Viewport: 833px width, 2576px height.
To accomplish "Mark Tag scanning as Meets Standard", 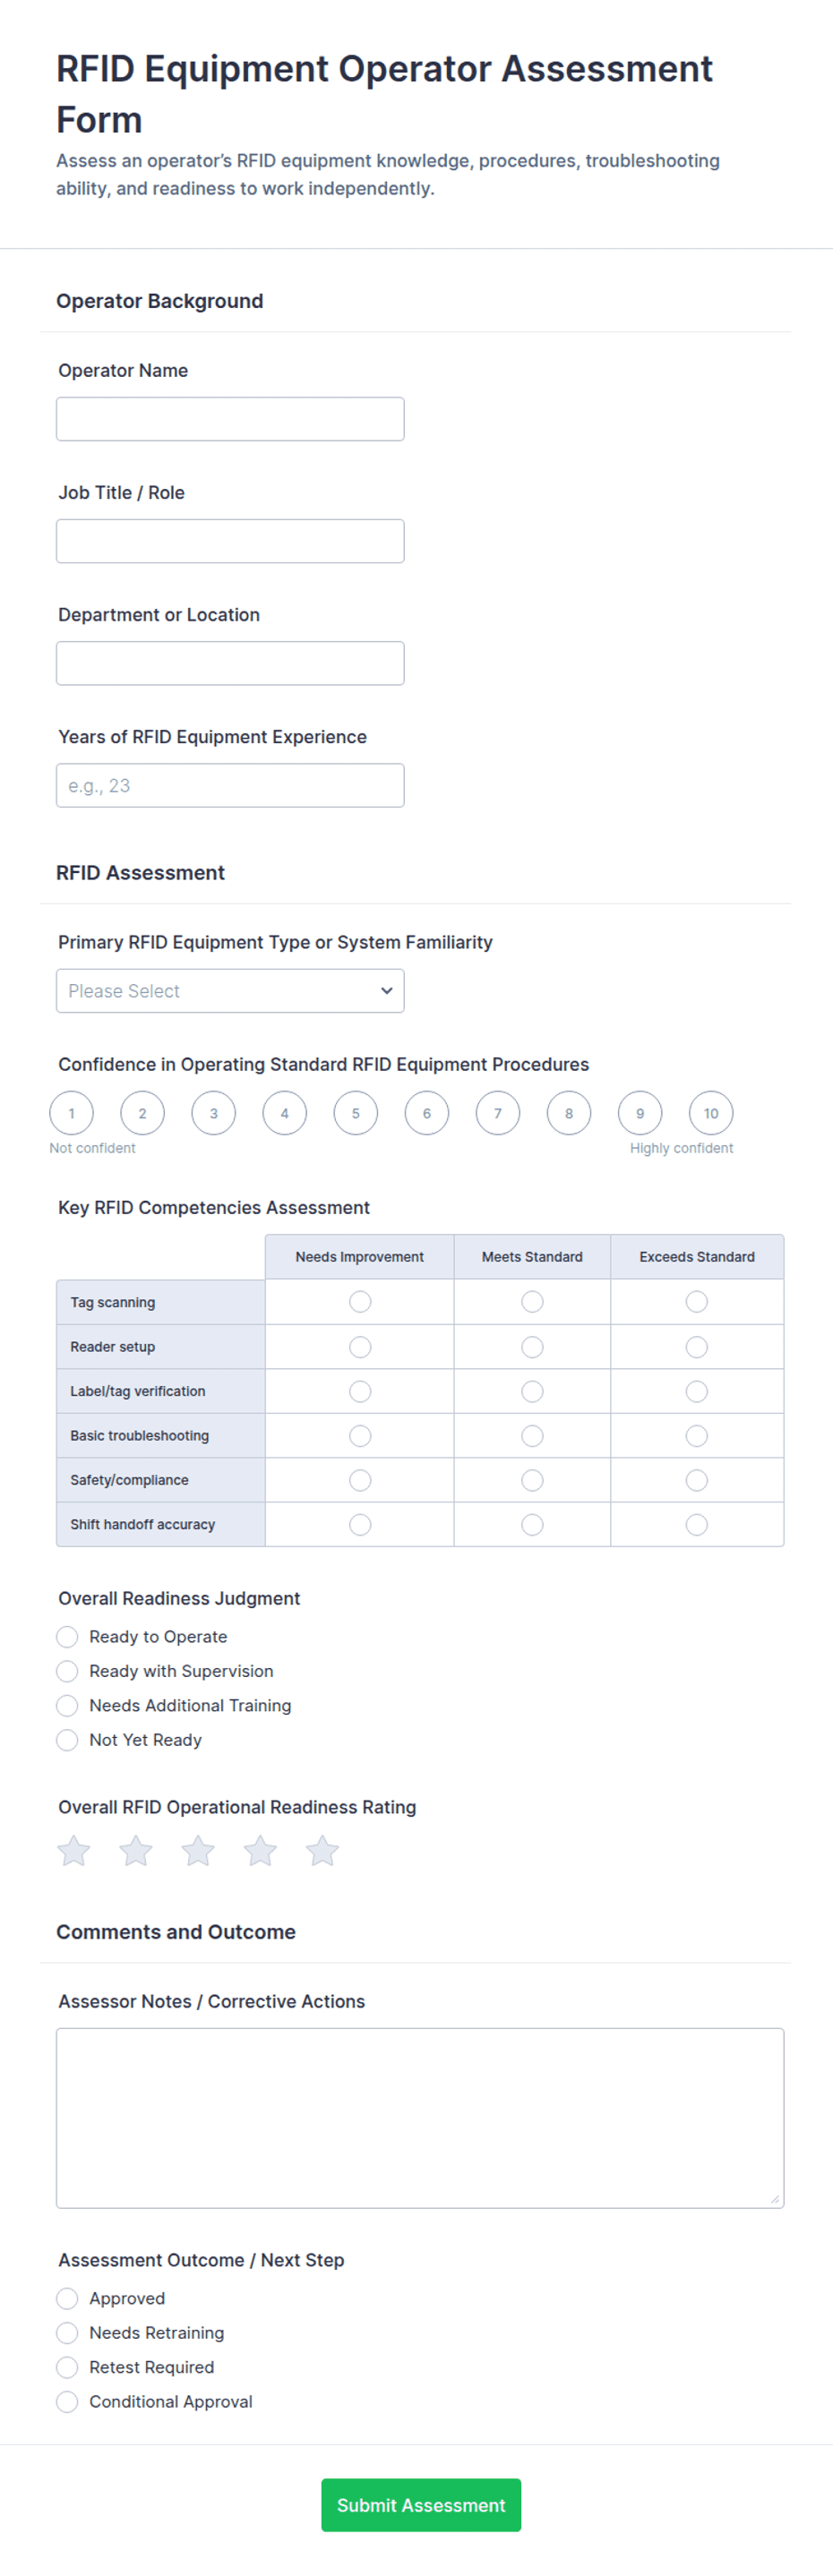I will (x=532, y=1301).
